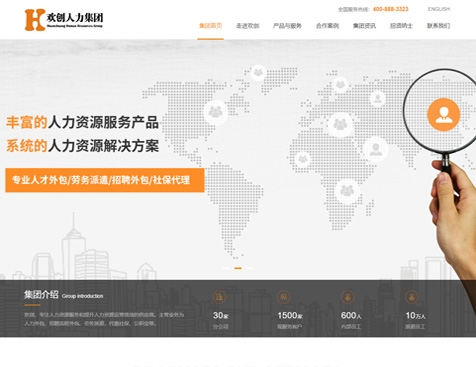This screenshot has height=367, width=476.
Task: Click the 10万人 dispatched employees icon
Action: point(412,296)
